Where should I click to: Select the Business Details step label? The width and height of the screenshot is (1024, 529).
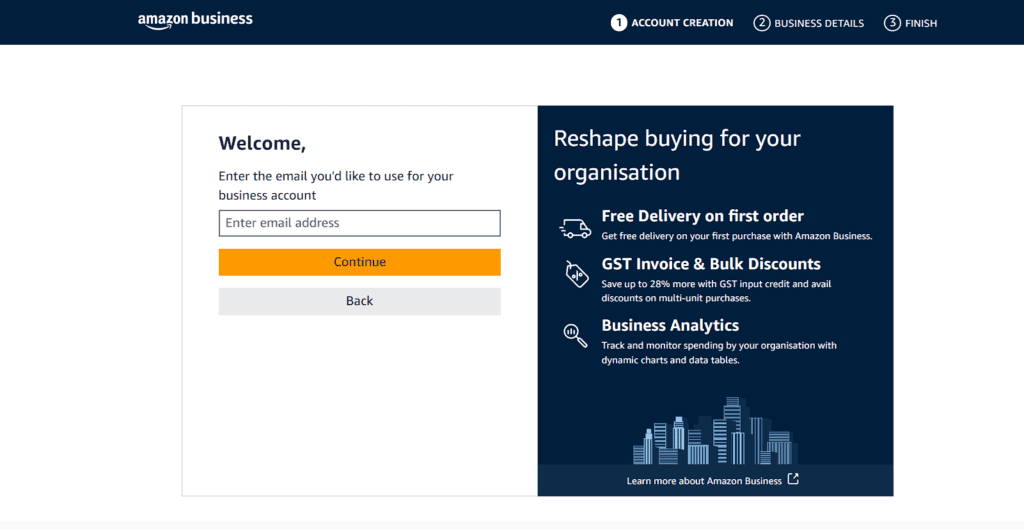click(x=819, y=23)
